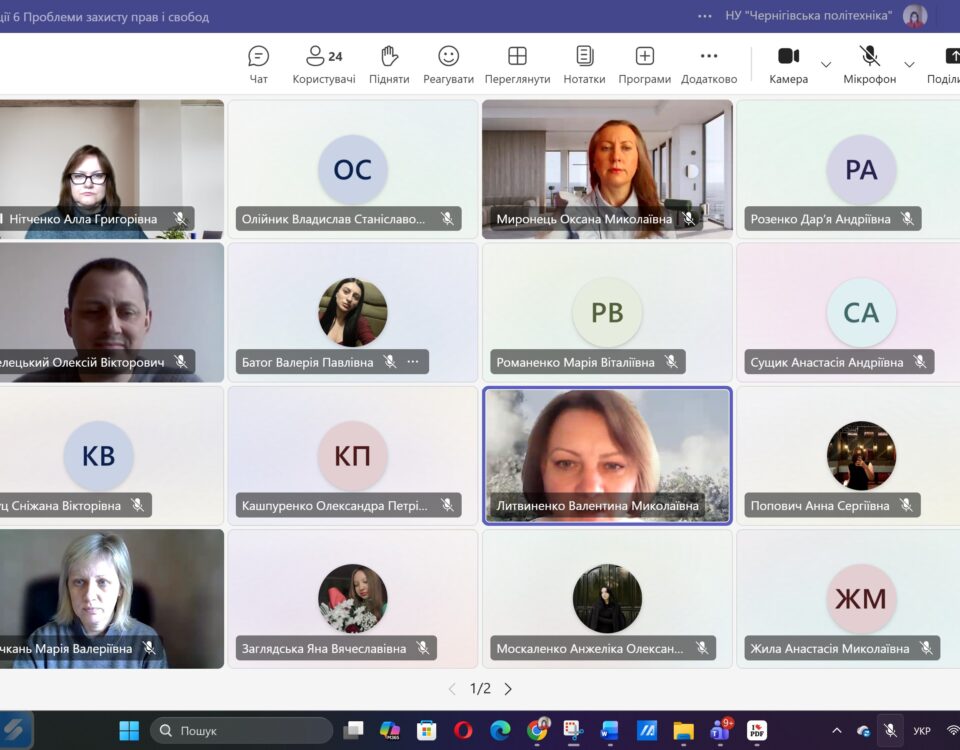Open Переглянути view options
Image resolution: width=960 pixels, height=750 pixels.
pyautogui.click(x=517, y=65)
